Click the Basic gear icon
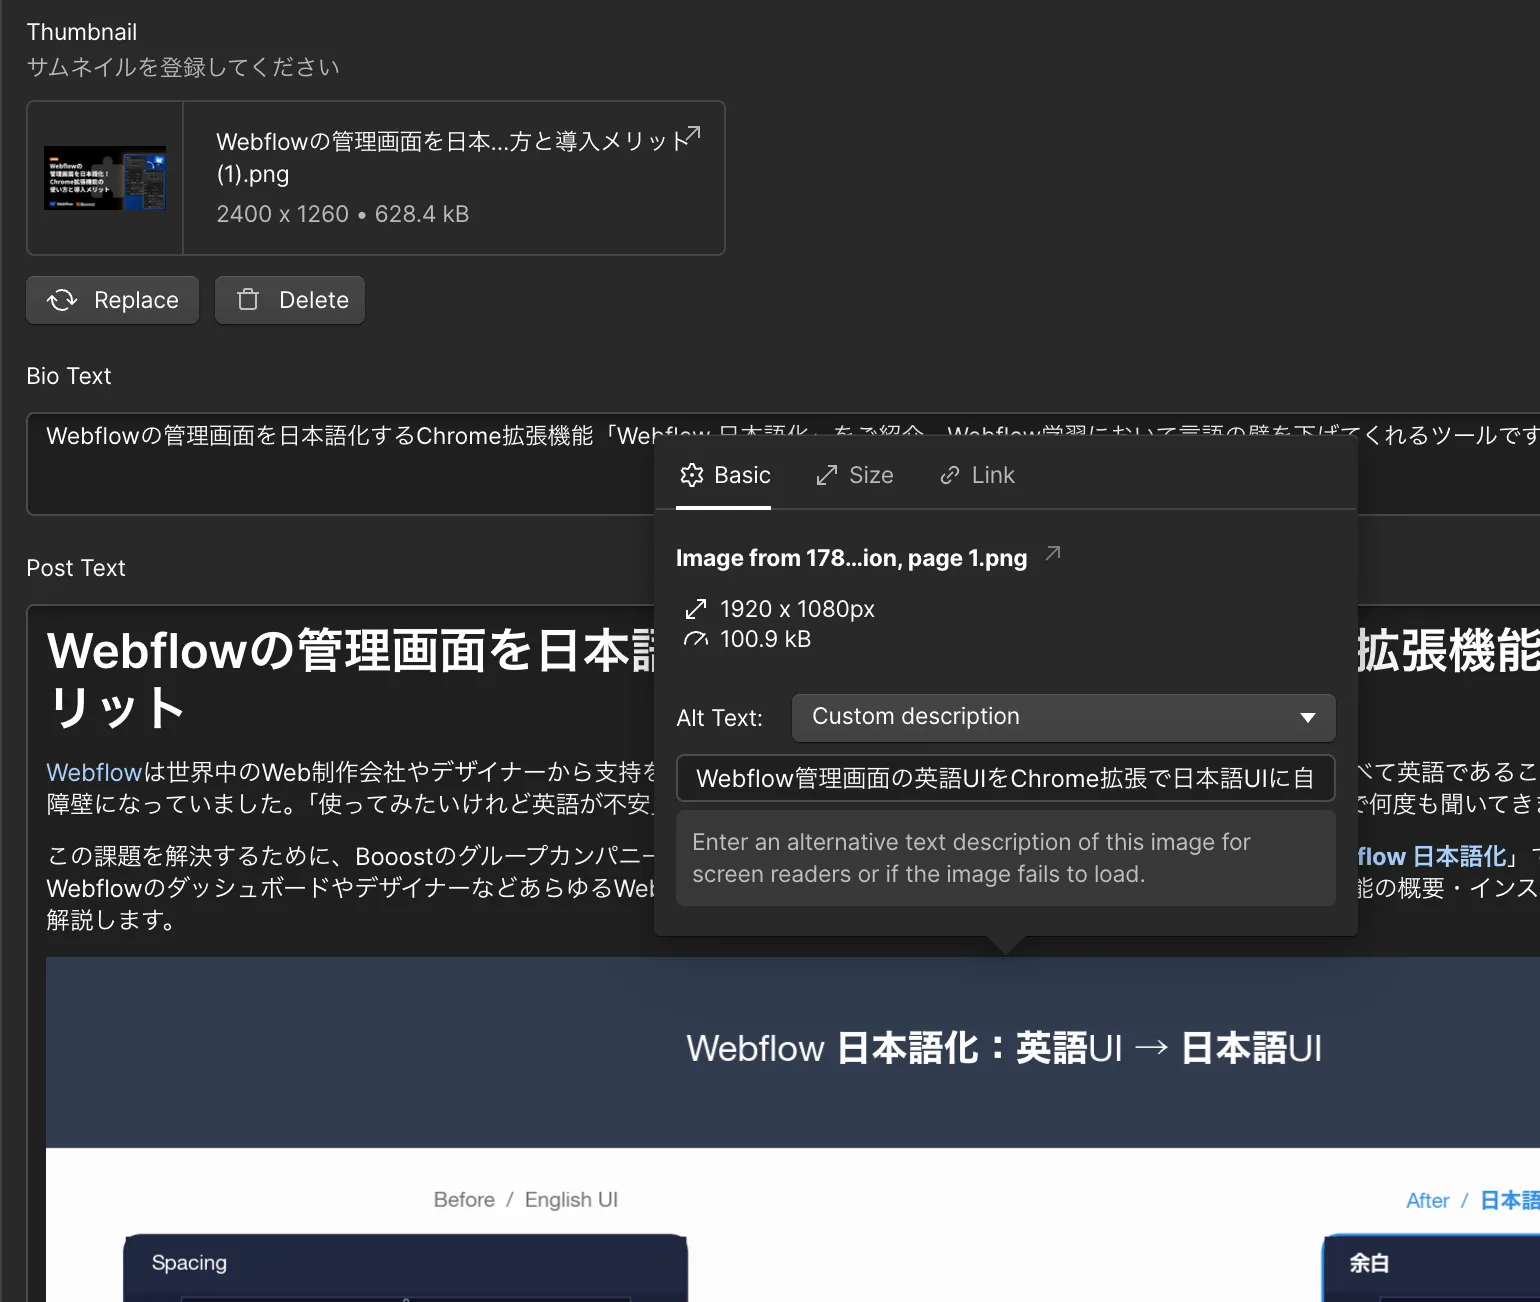Image resolution: width=1540 pixels, height=1302 pixels. click(x=692, y=475)
